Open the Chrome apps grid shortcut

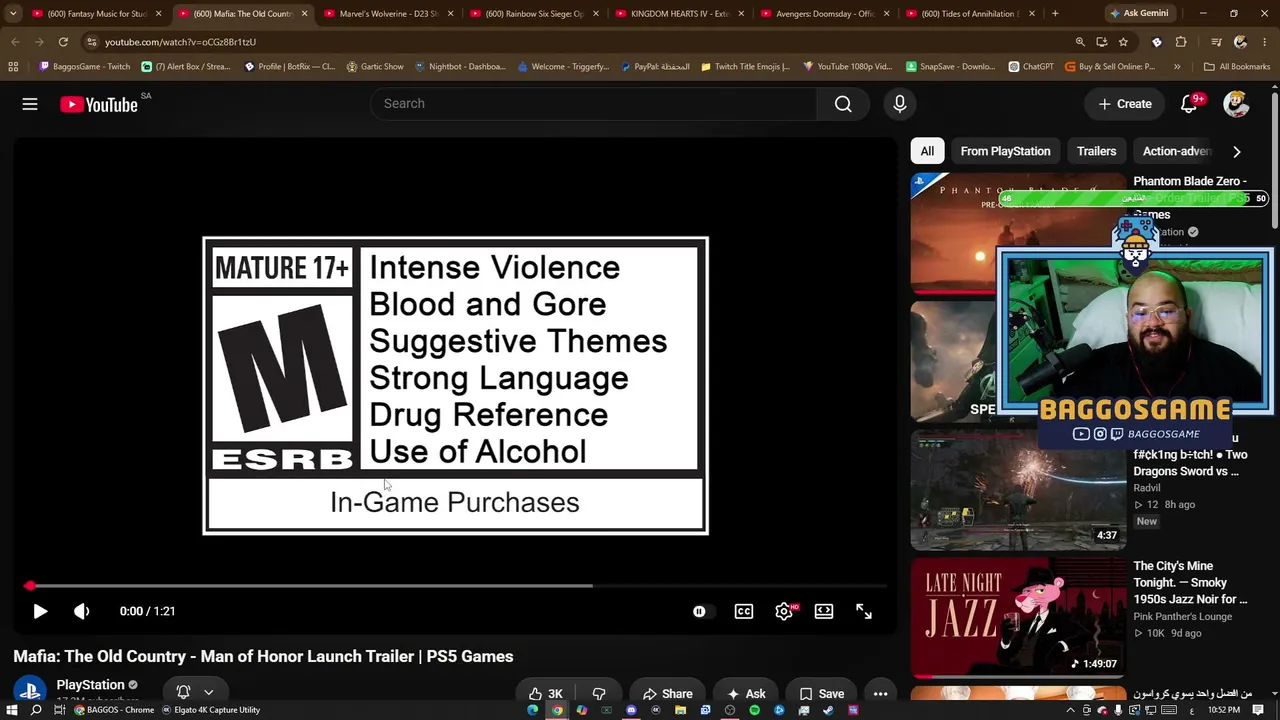[x=13, y=67]
